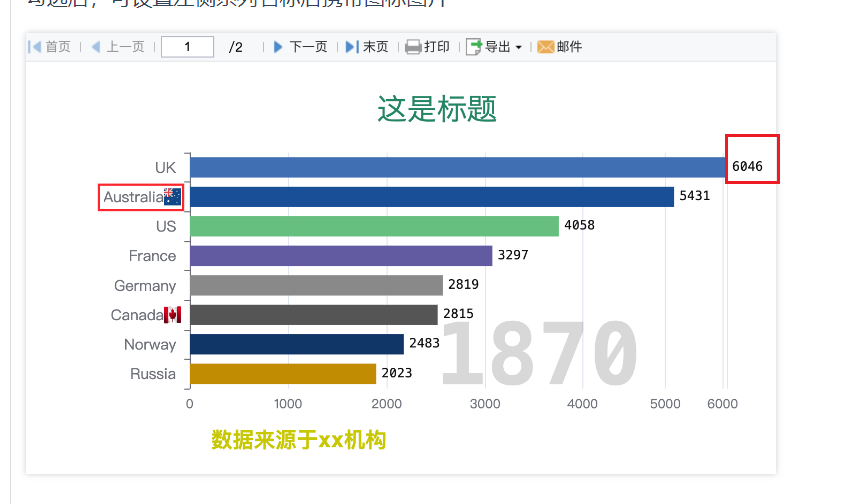Click the Australia axis label text
Screen dimensions: 853x504
click(x=133, y=197)
